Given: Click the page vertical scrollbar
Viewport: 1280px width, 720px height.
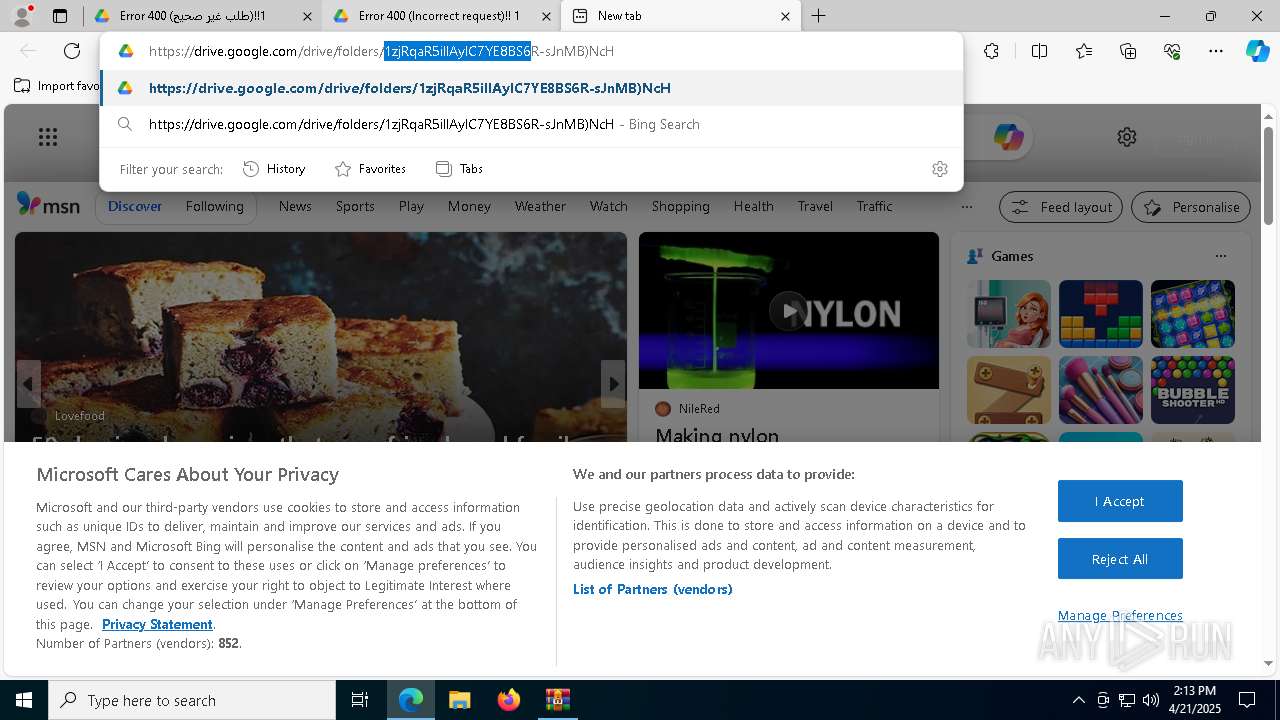Looking at the screenshot, I should [1268, 175].
